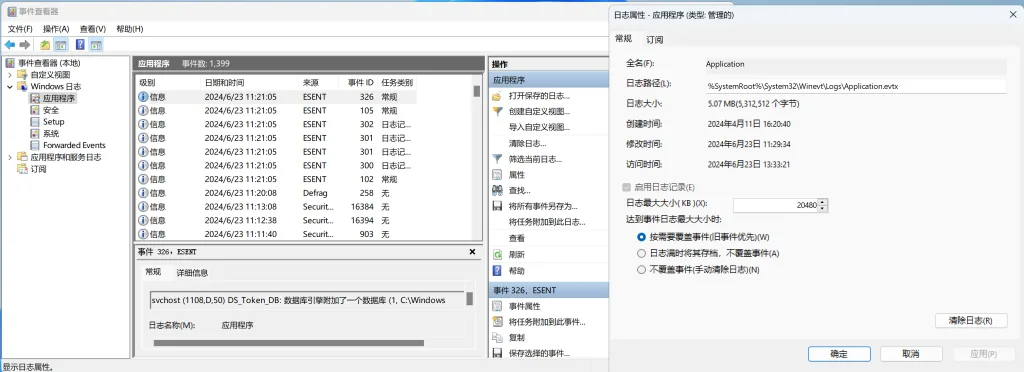The height and width of the screenshot is (372, 1024).
Task: Click the 打开保存的日志 folder icon
Action: [497, 96]
